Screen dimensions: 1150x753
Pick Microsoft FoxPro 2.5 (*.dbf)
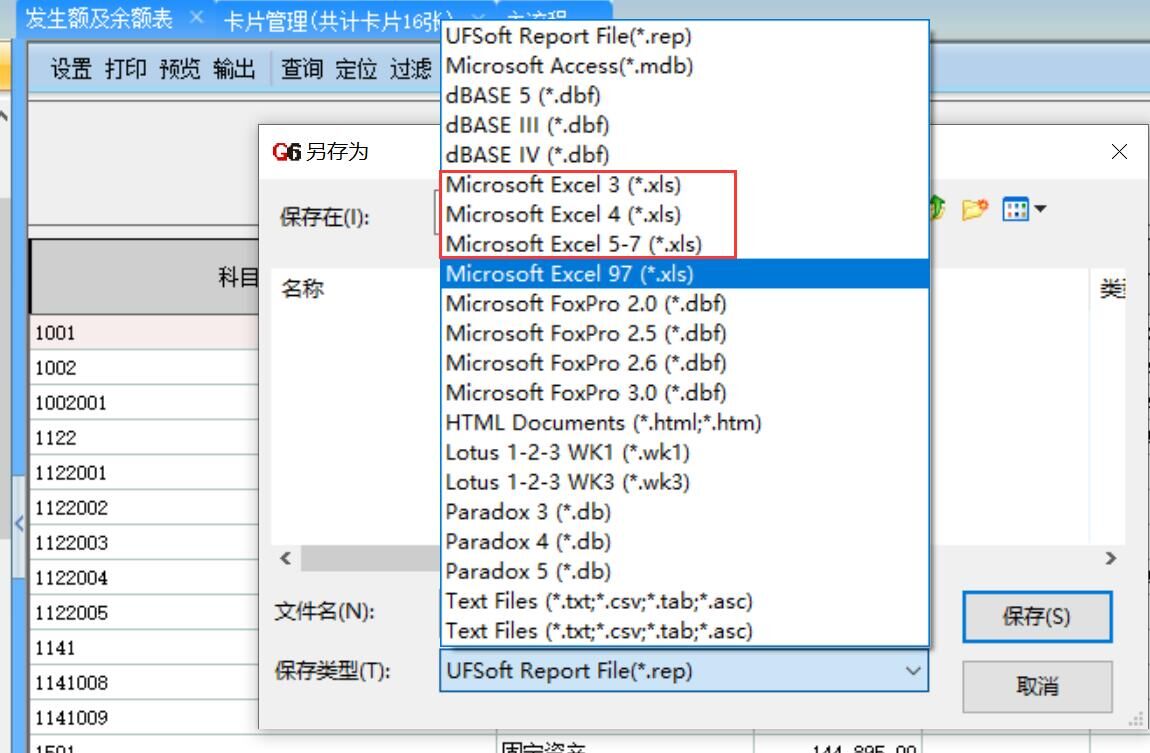[685, 333]
